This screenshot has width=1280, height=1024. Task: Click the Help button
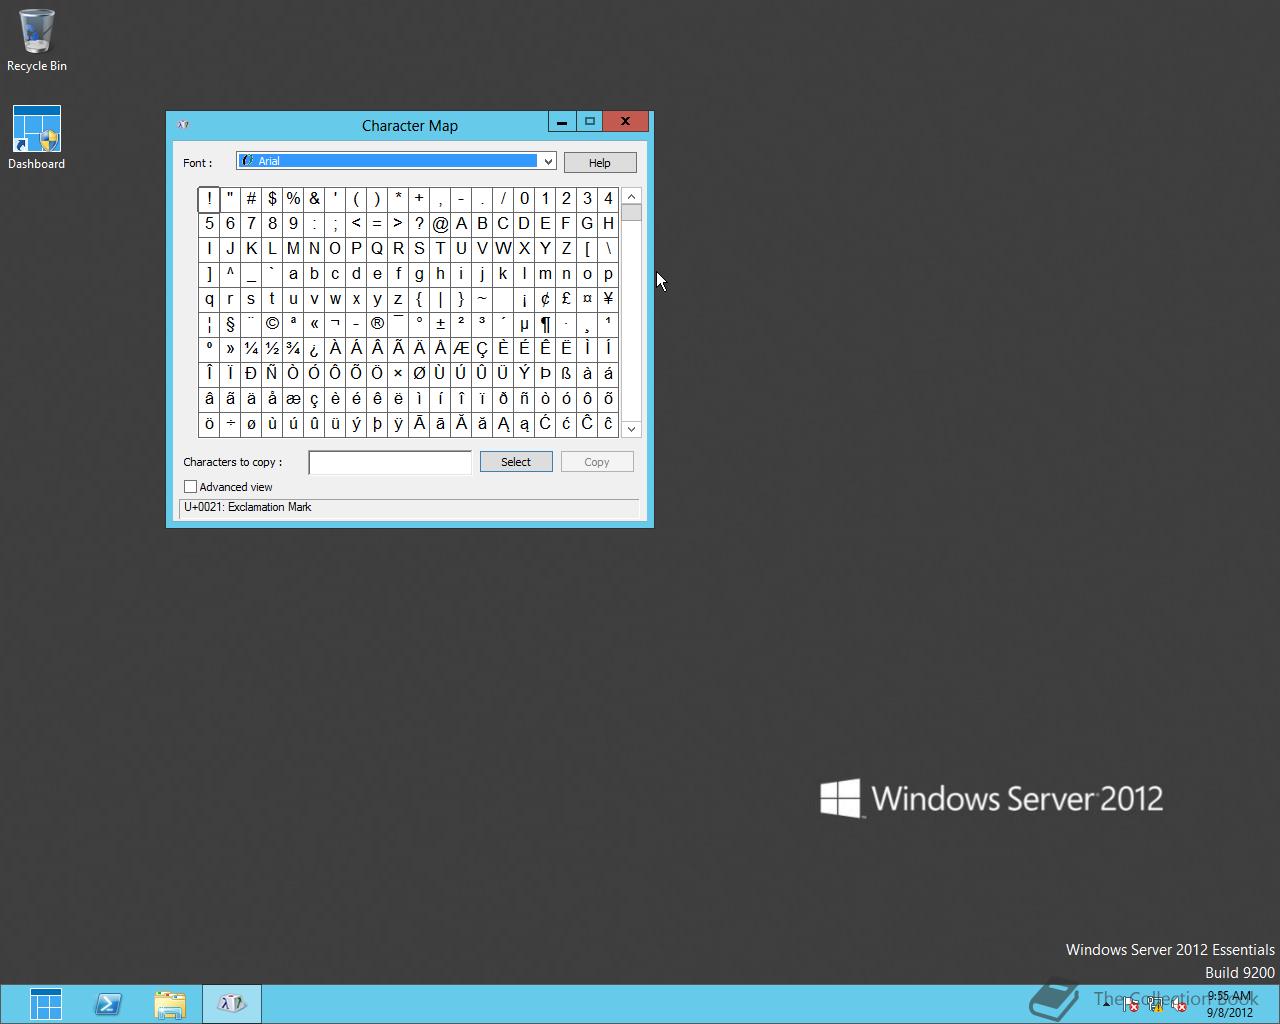[600, 163]
